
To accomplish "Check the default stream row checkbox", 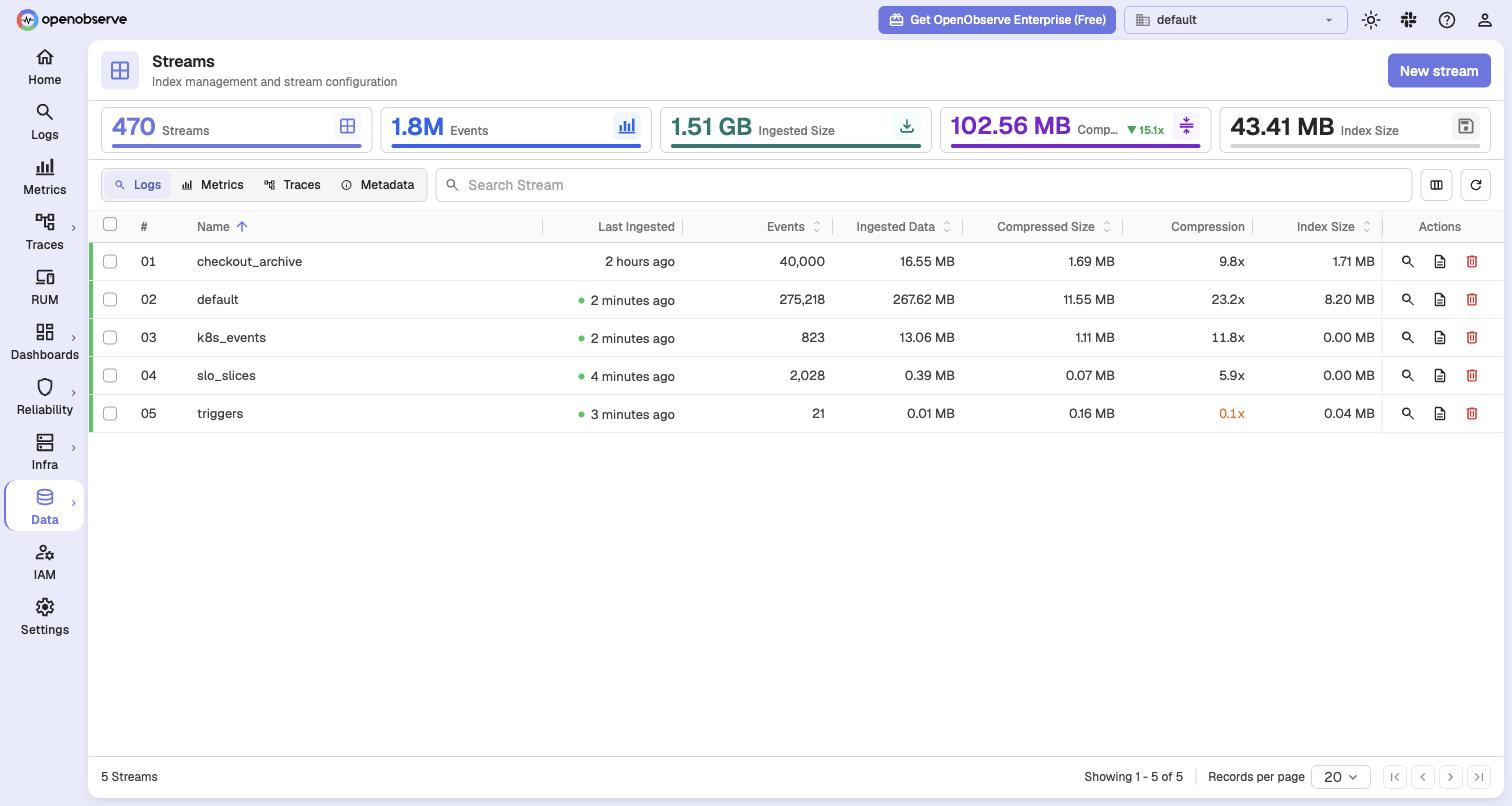I will click(x=110, y=300).
